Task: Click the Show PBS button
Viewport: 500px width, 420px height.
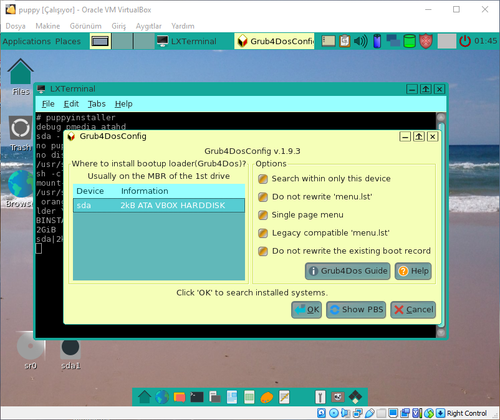Action: click(356, 310)
